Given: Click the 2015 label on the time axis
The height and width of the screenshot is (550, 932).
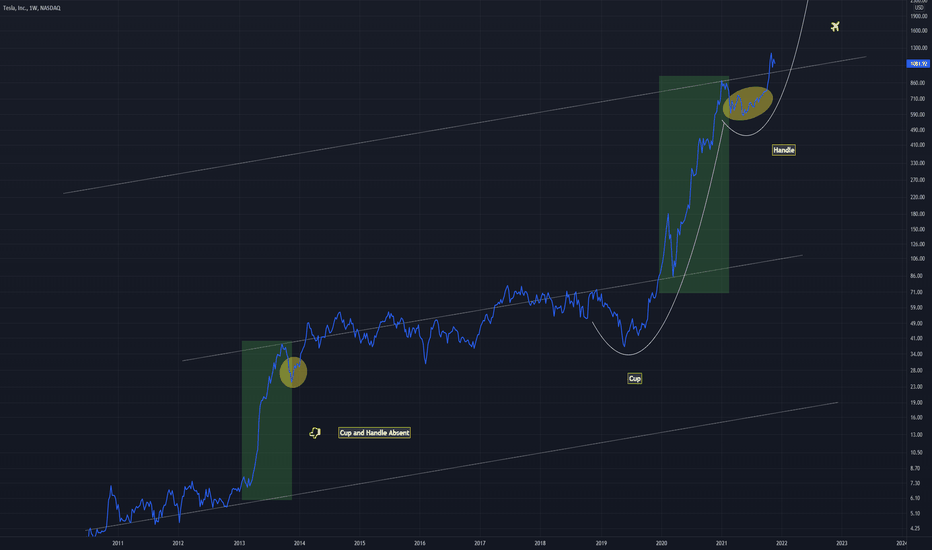Looking at the screenshot, I should pos(360,543).
